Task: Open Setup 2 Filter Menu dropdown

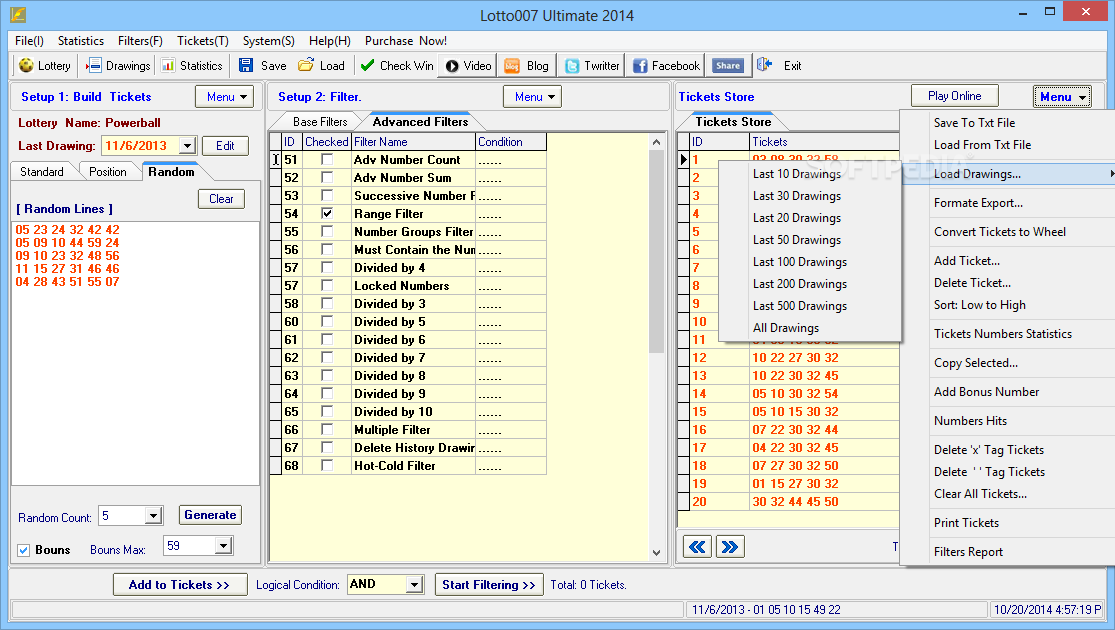Action: click(x=532, y=97)
